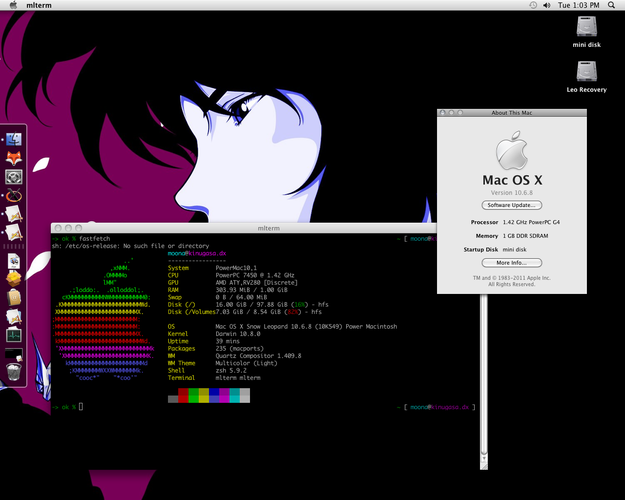Click the mlterm vertical scrollbar track
This screenshot has width=625, height=500.
484,375
